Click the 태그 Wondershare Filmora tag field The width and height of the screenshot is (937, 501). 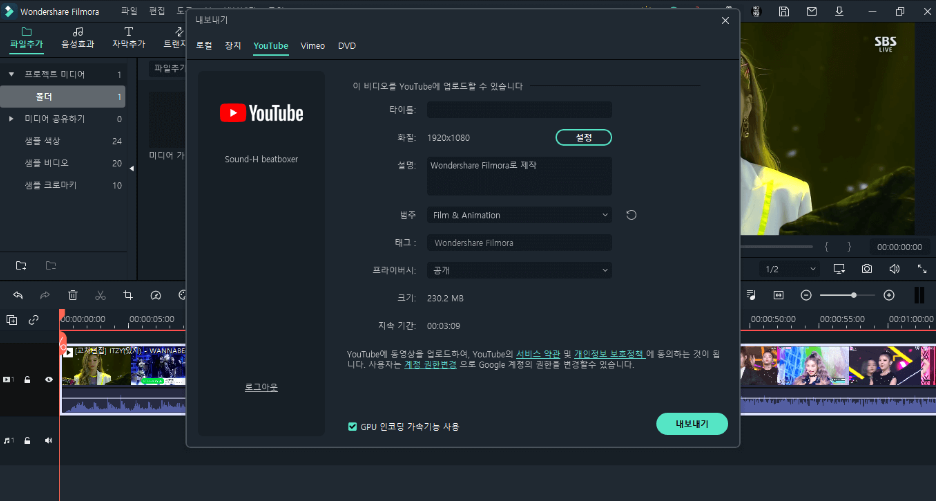(519, 243)
